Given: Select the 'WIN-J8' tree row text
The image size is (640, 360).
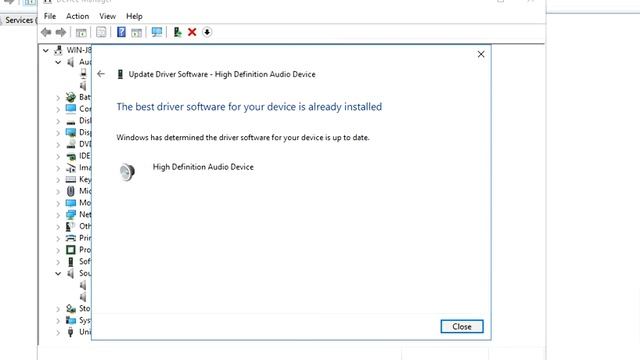Looking at the screenshot, I should [x=79, y=50].
